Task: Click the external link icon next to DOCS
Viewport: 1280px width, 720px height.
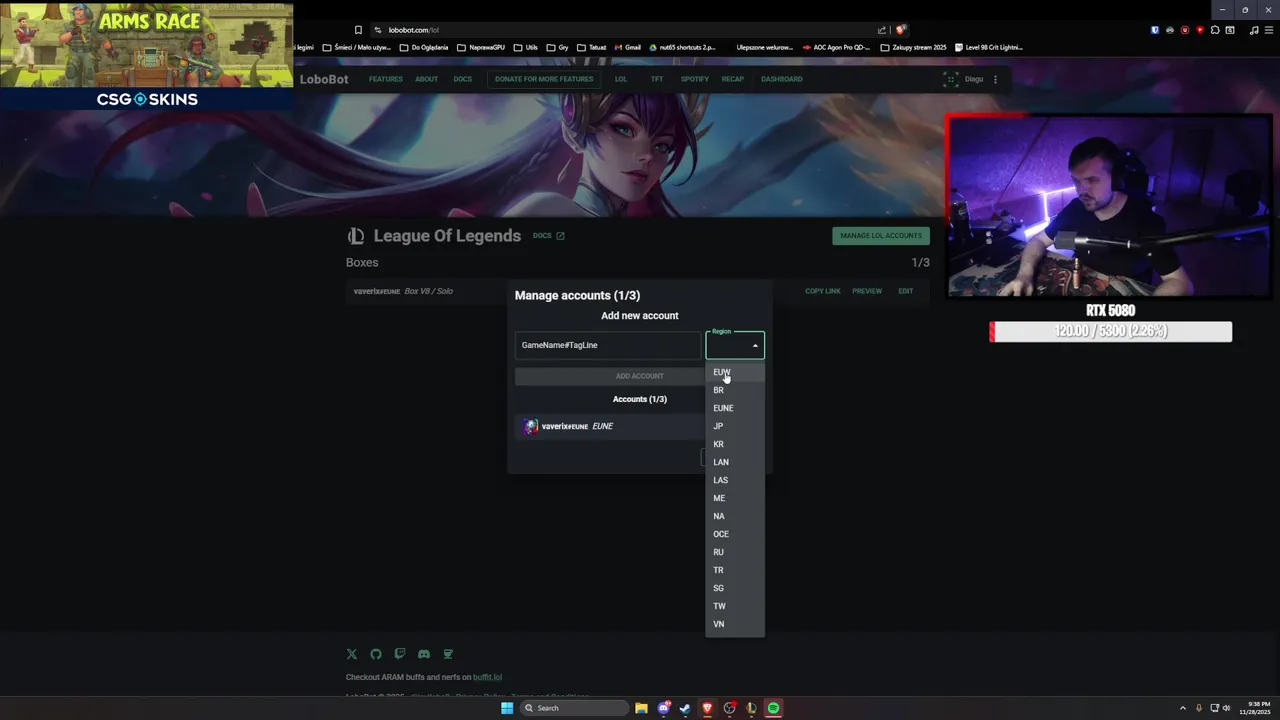Action: (560, 236)
